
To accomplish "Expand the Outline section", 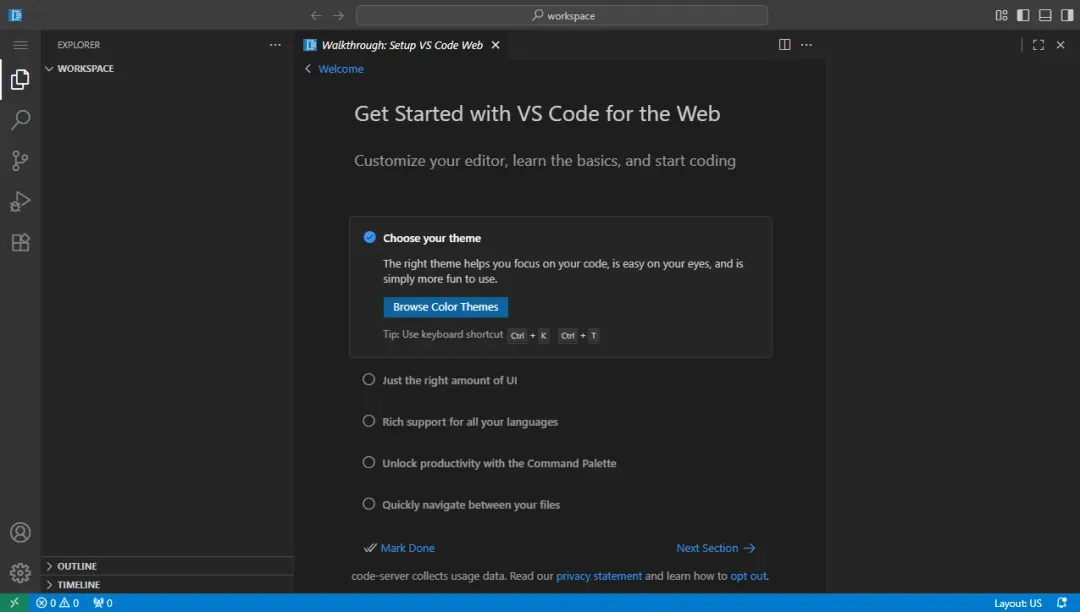I will tap(77, 566).
